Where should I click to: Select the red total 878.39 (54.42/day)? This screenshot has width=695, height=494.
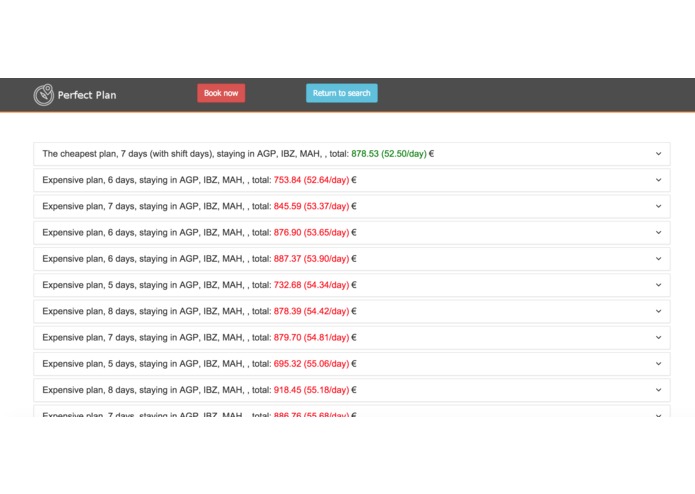pos(311,311)
